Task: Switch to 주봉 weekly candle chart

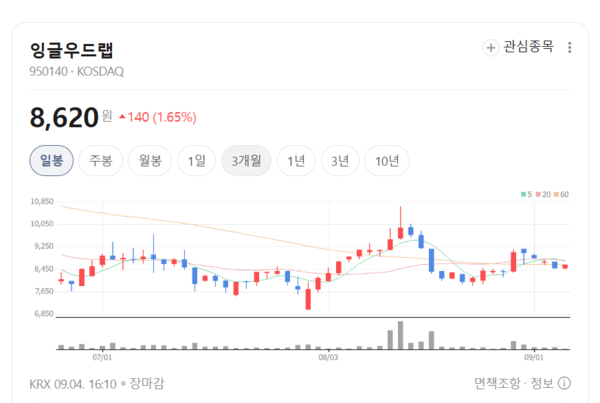Action: coord(101,161)
